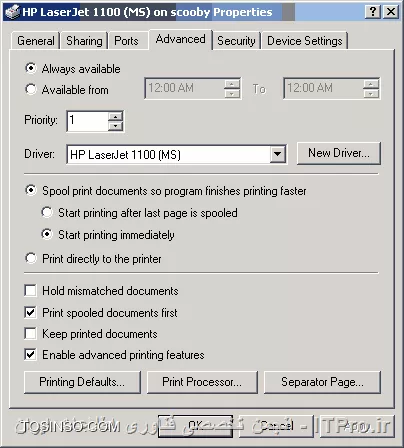Check Keep printed documents

click(x=30, y=334)
